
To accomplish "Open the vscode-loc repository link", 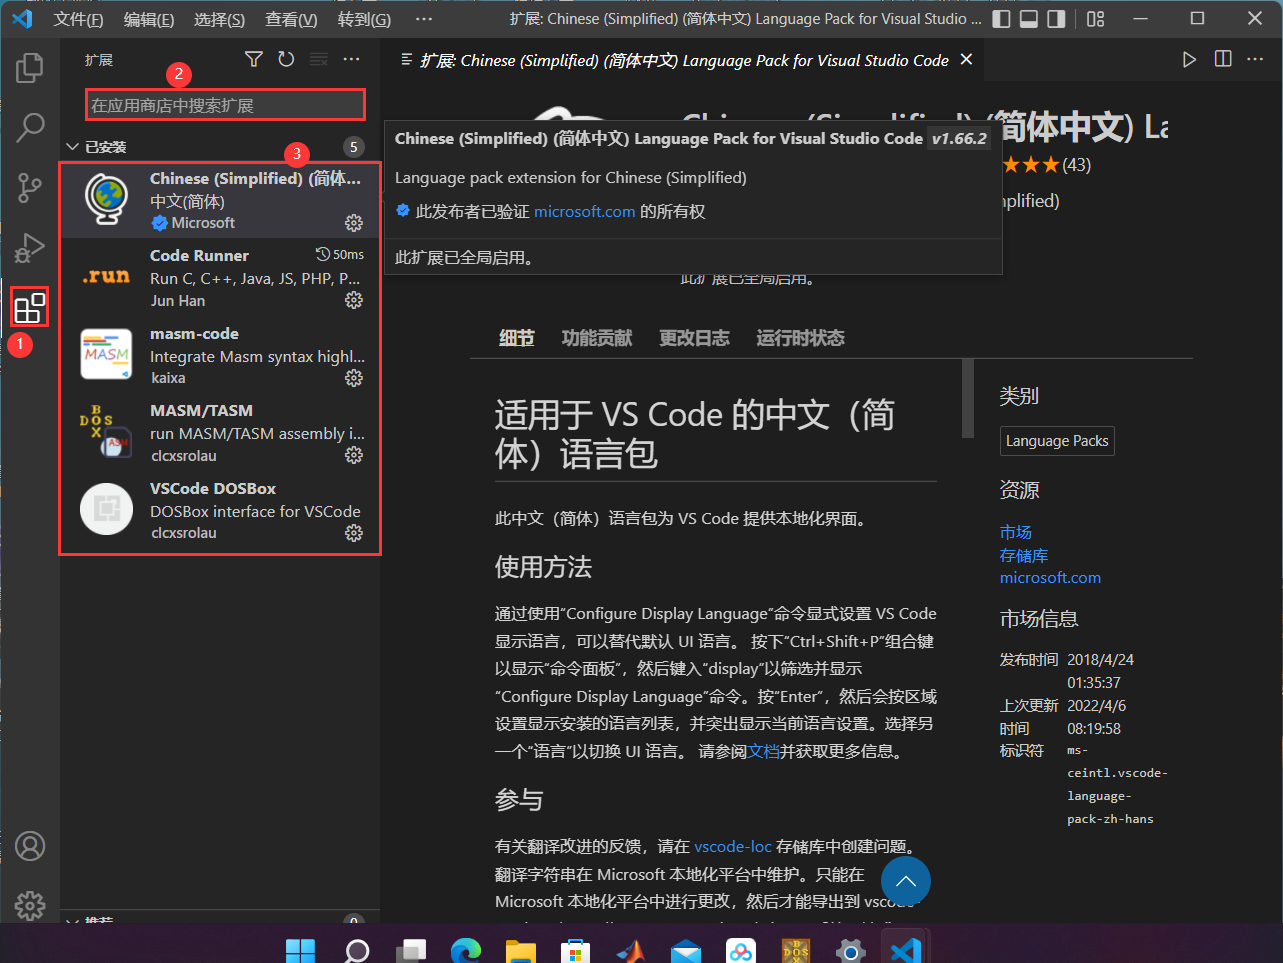I will 733,846.
